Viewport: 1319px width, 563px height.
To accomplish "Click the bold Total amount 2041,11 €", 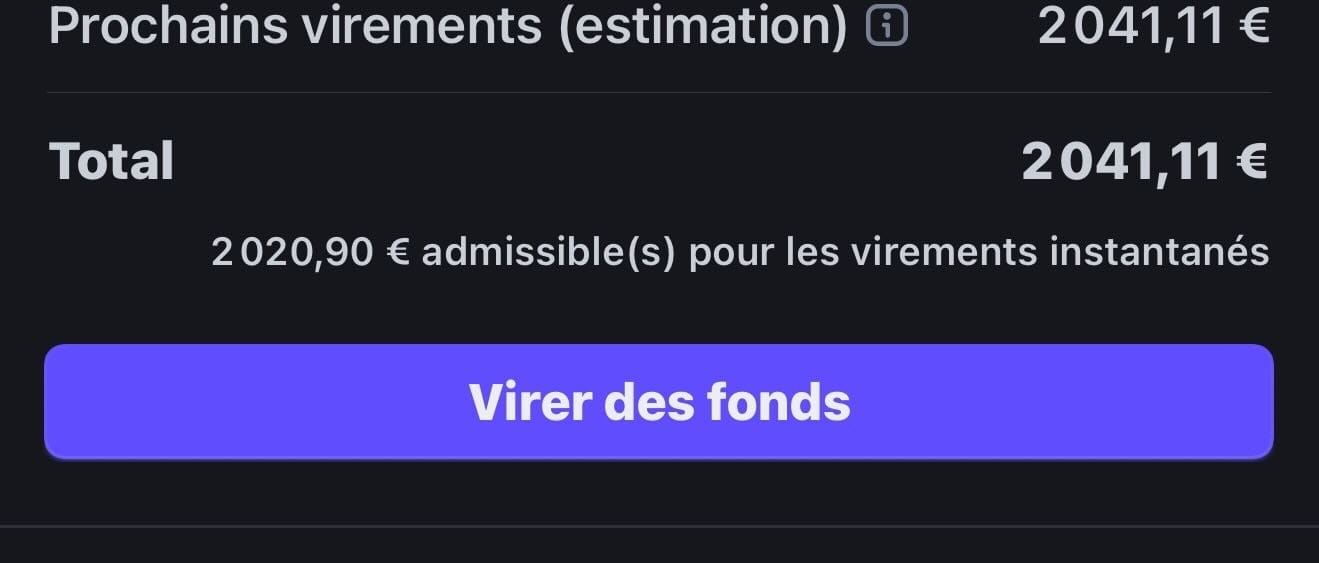I will pos(1145,161).
